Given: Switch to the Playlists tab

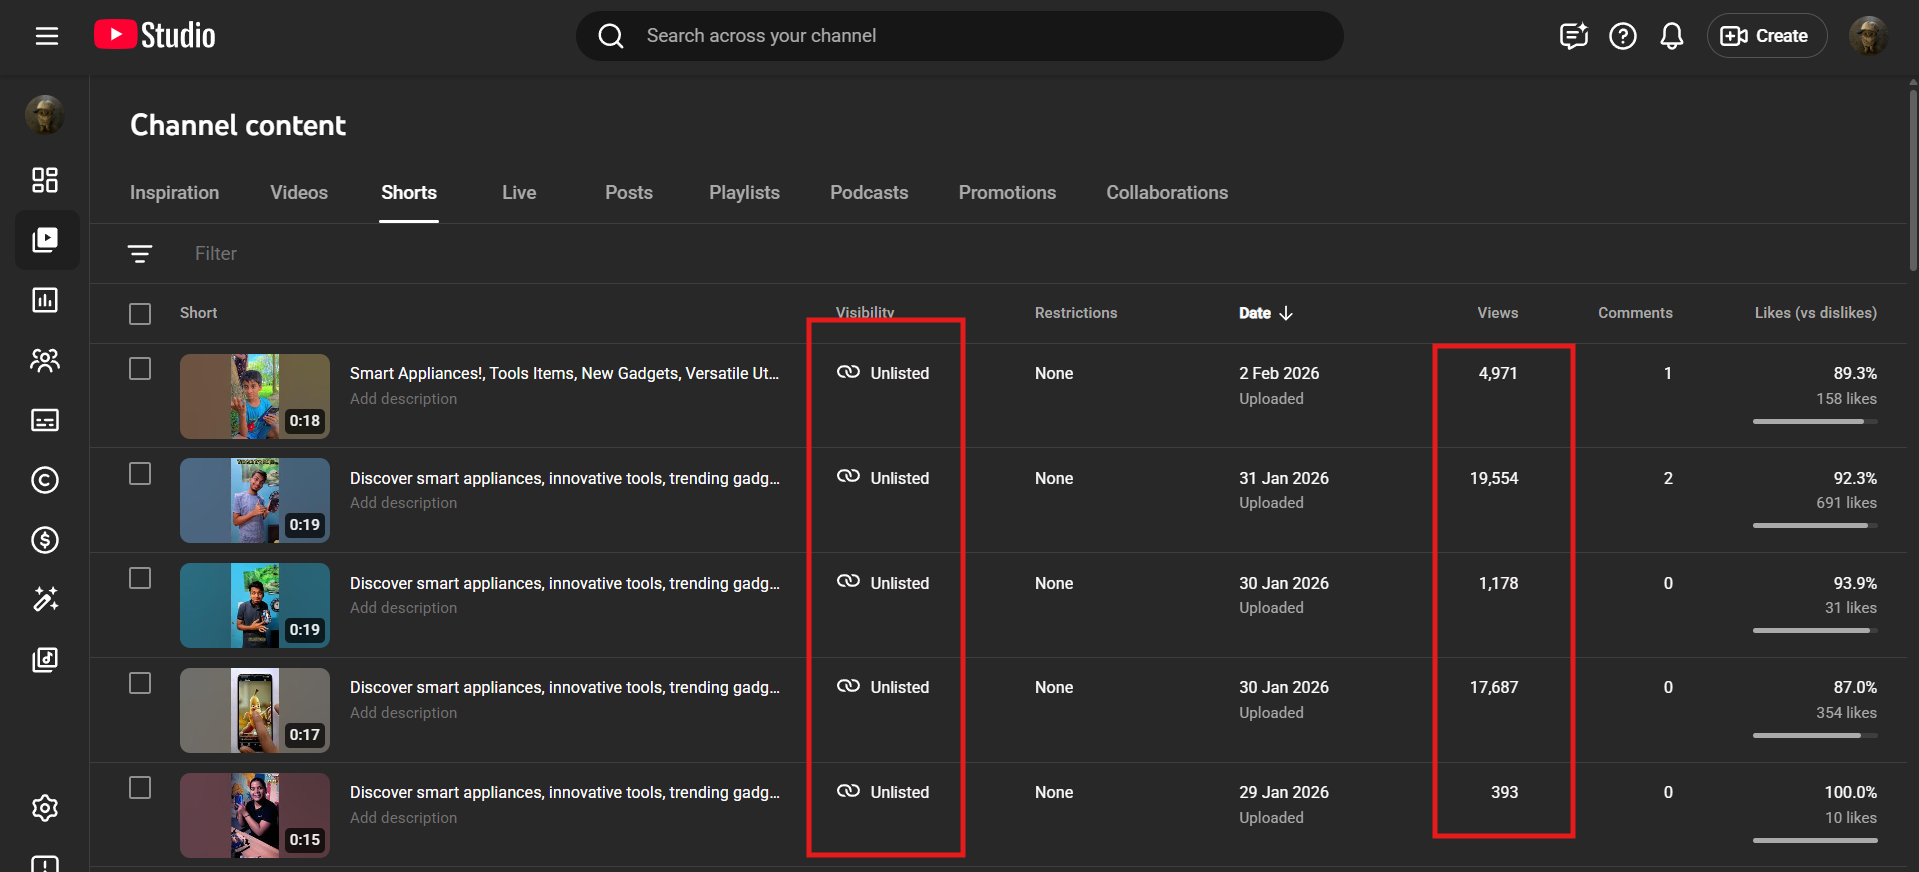Looking at the screenshot, I should tap(744, 193).
